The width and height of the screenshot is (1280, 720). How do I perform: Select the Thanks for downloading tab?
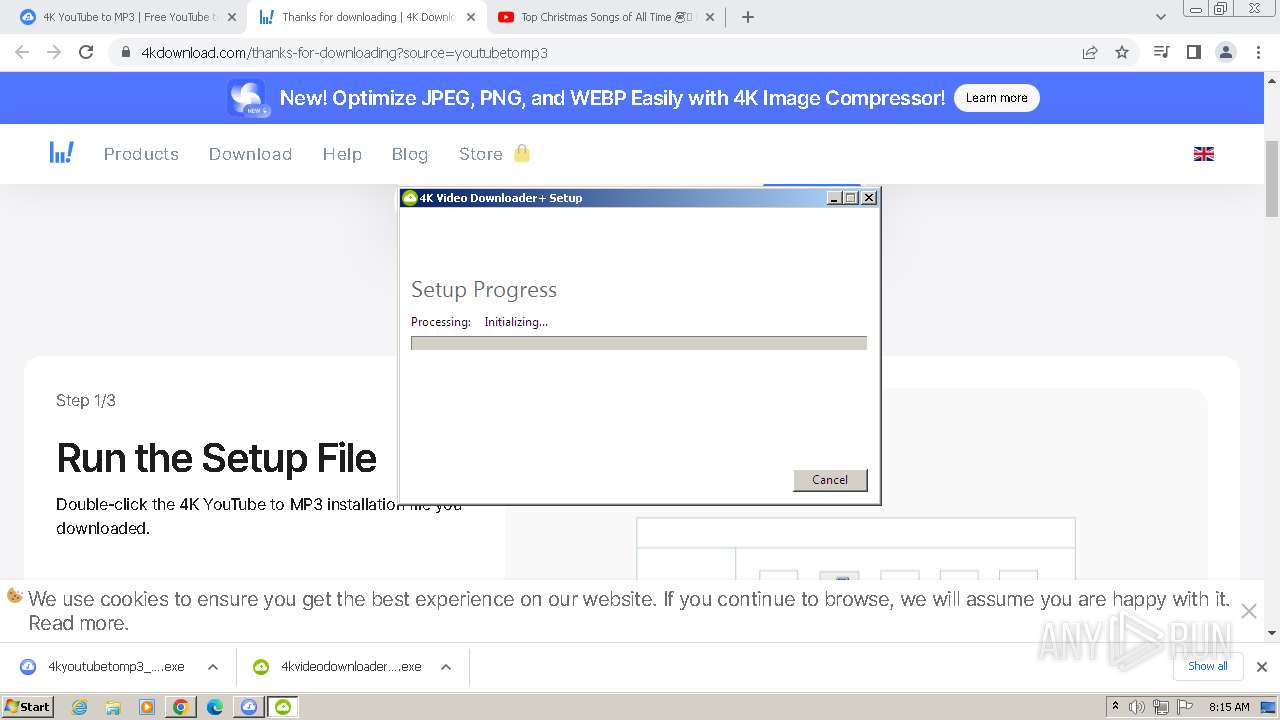366,17
